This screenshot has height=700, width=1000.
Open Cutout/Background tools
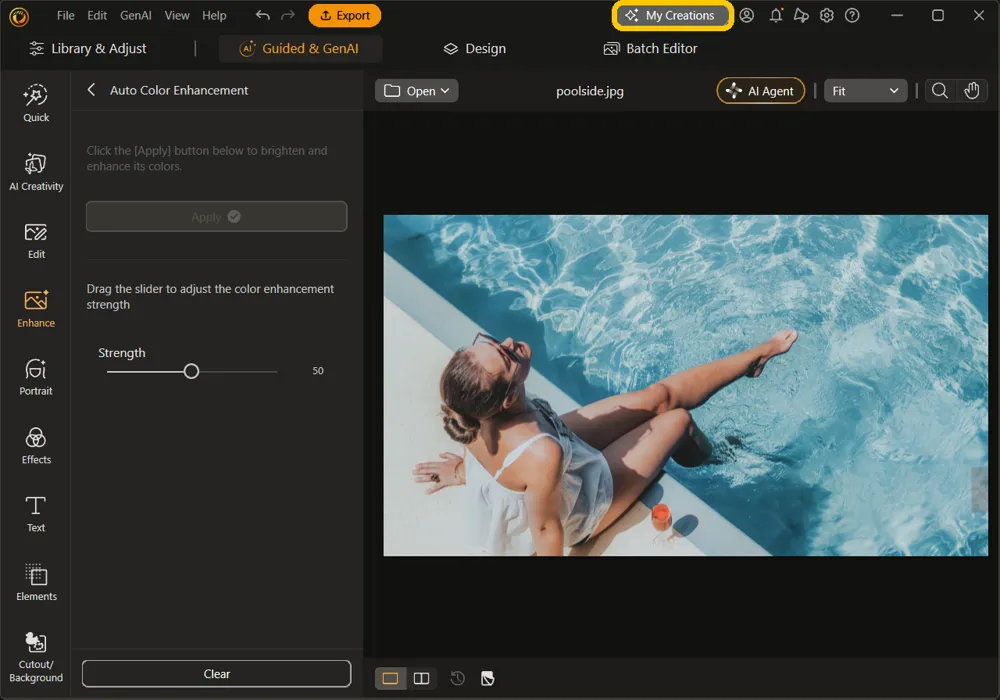coord(36,657)
